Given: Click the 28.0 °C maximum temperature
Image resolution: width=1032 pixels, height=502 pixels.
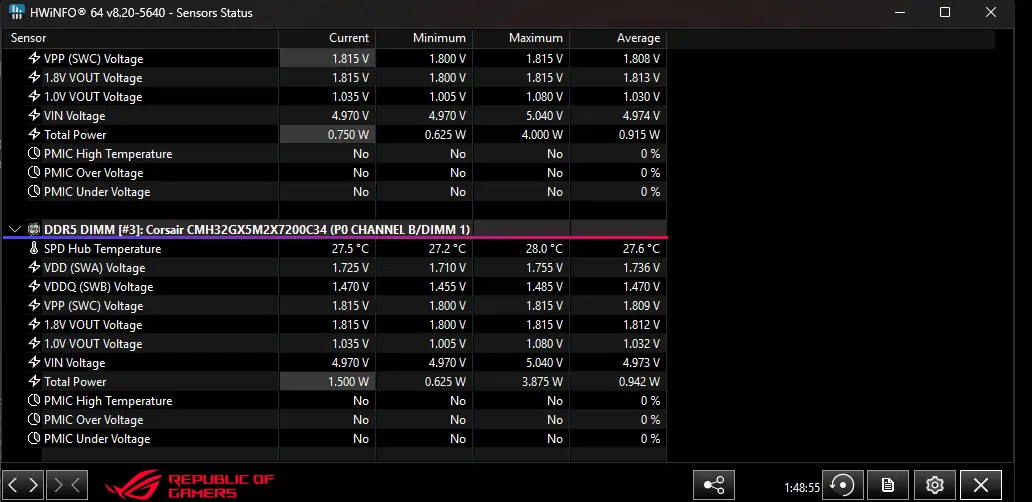Looking at the screenshot, I should coord(544,249).
